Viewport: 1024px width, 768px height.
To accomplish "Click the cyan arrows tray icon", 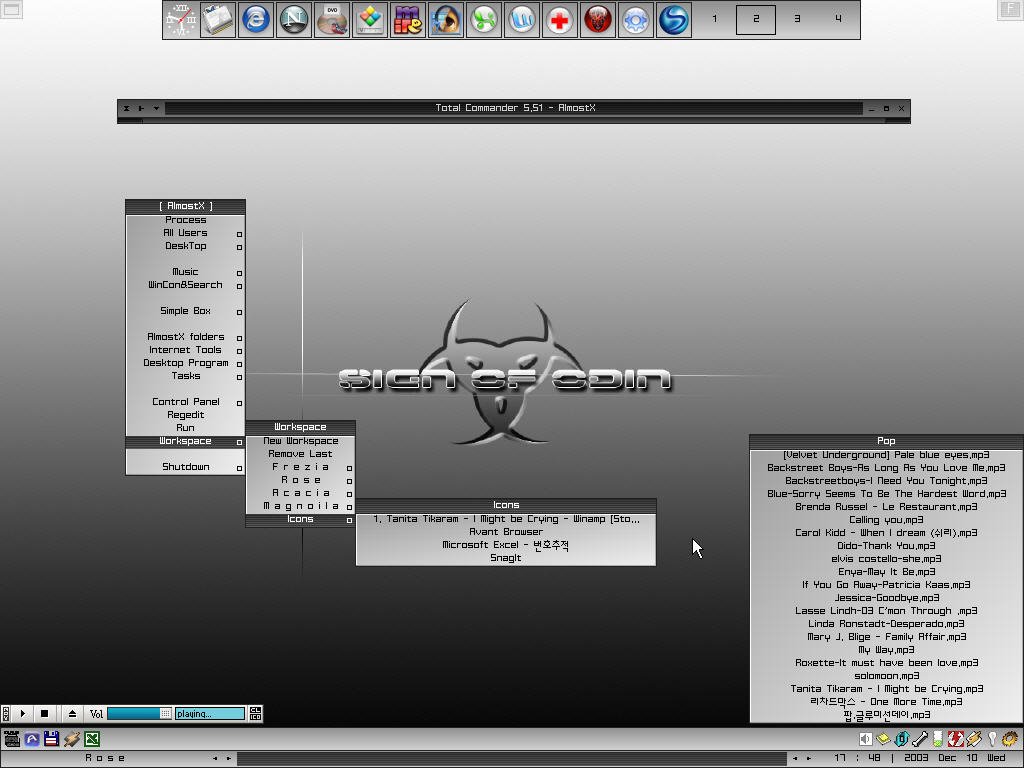I will point(902,739).
